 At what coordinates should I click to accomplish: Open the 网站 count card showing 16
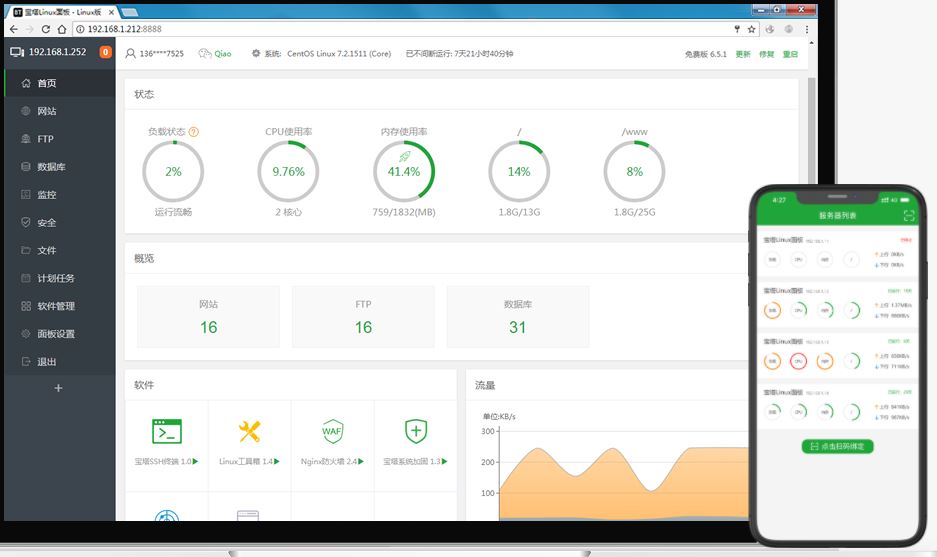click(209, 317)
